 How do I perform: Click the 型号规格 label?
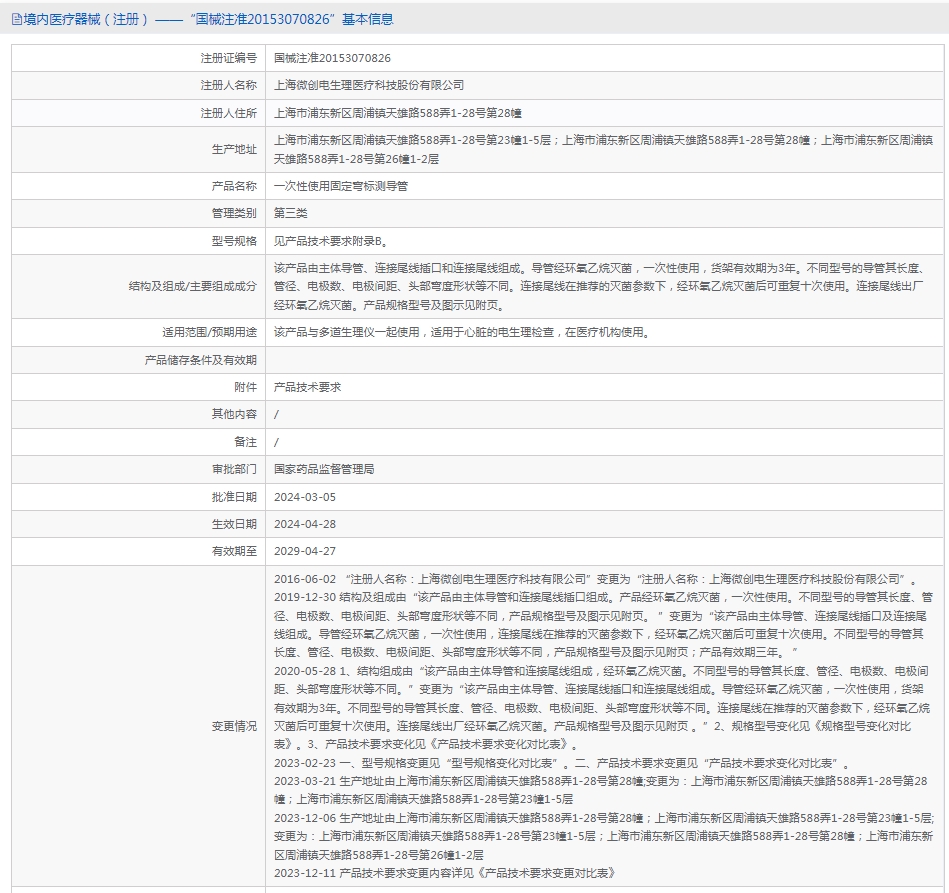[234, 242]
